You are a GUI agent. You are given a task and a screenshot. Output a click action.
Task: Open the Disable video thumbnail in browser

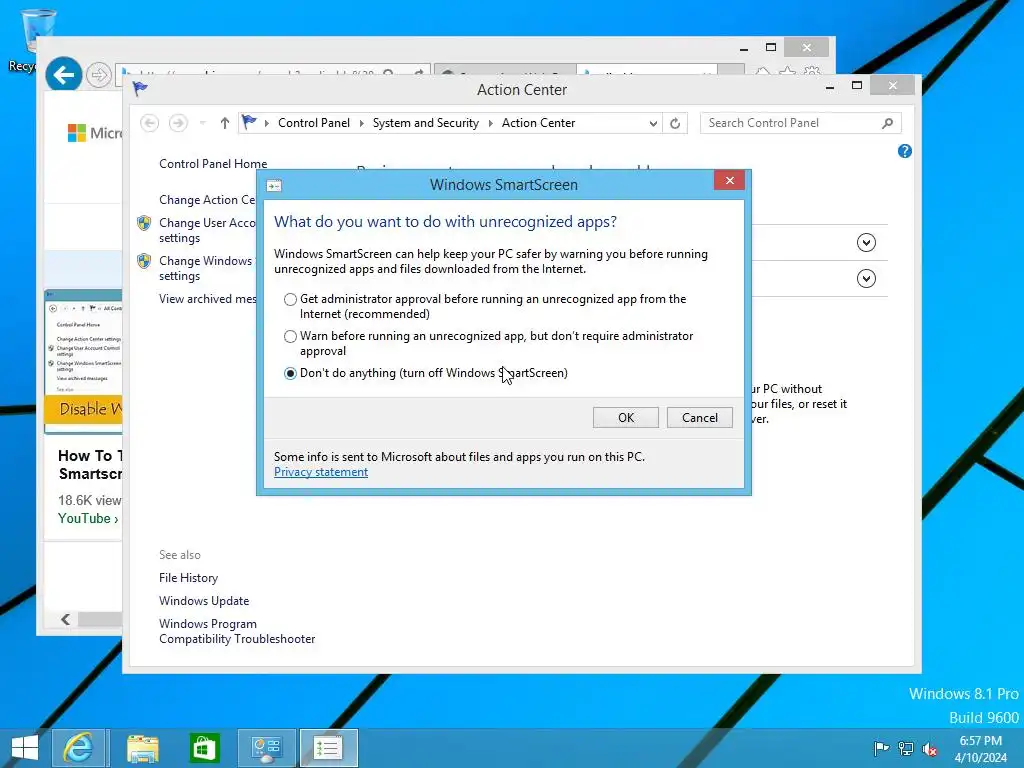point(83,361)
